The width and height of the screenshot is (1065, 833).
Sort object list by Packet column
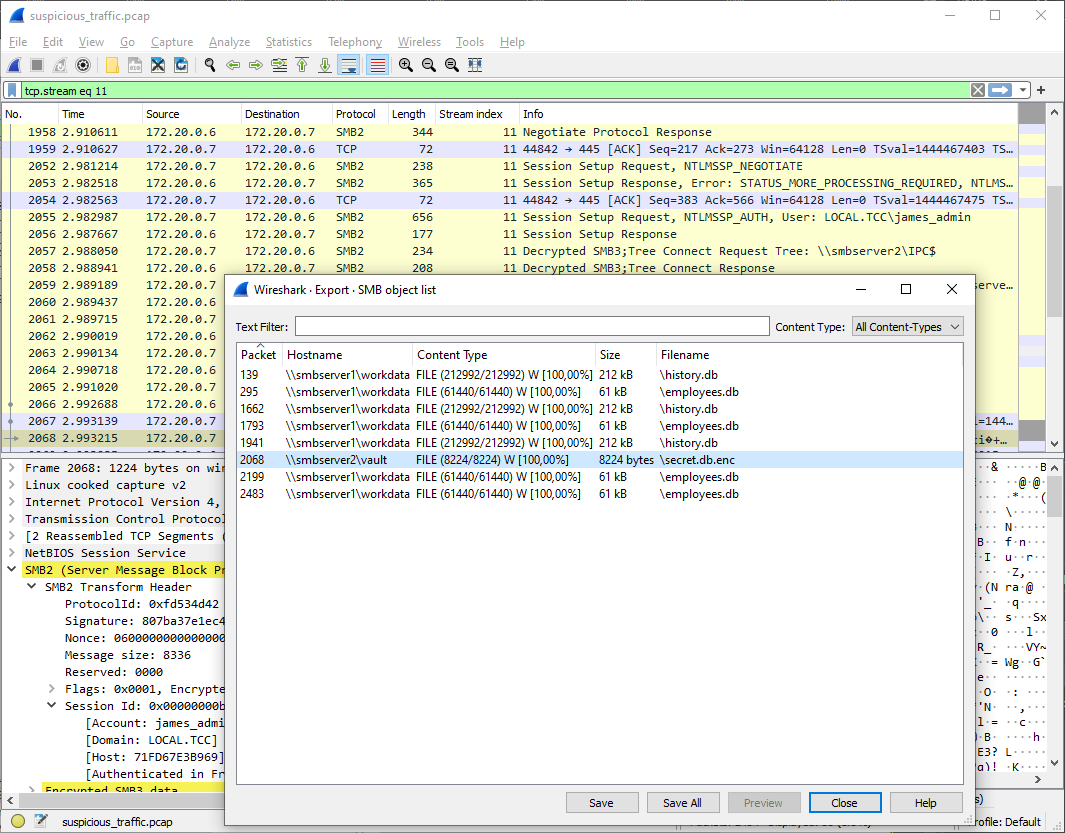coord(259,355)
